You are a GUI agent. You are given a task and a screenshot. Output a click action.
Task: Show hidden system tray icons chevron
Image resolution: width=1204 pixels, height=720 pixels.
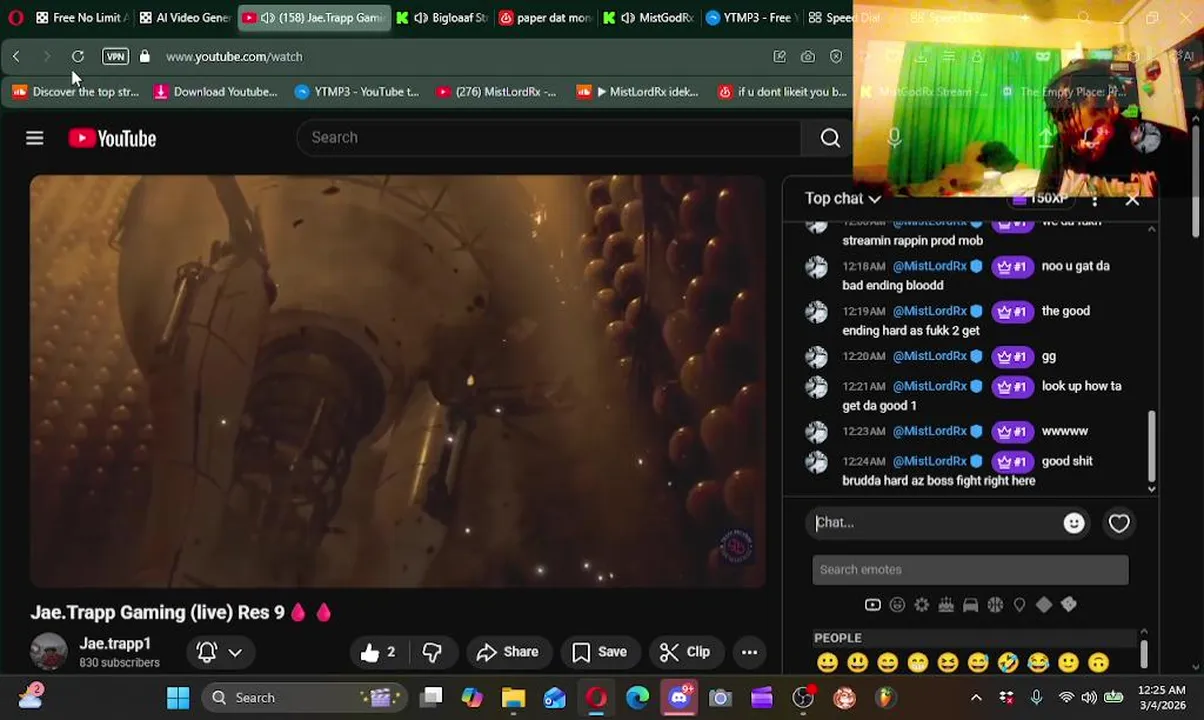coord(976,698)
